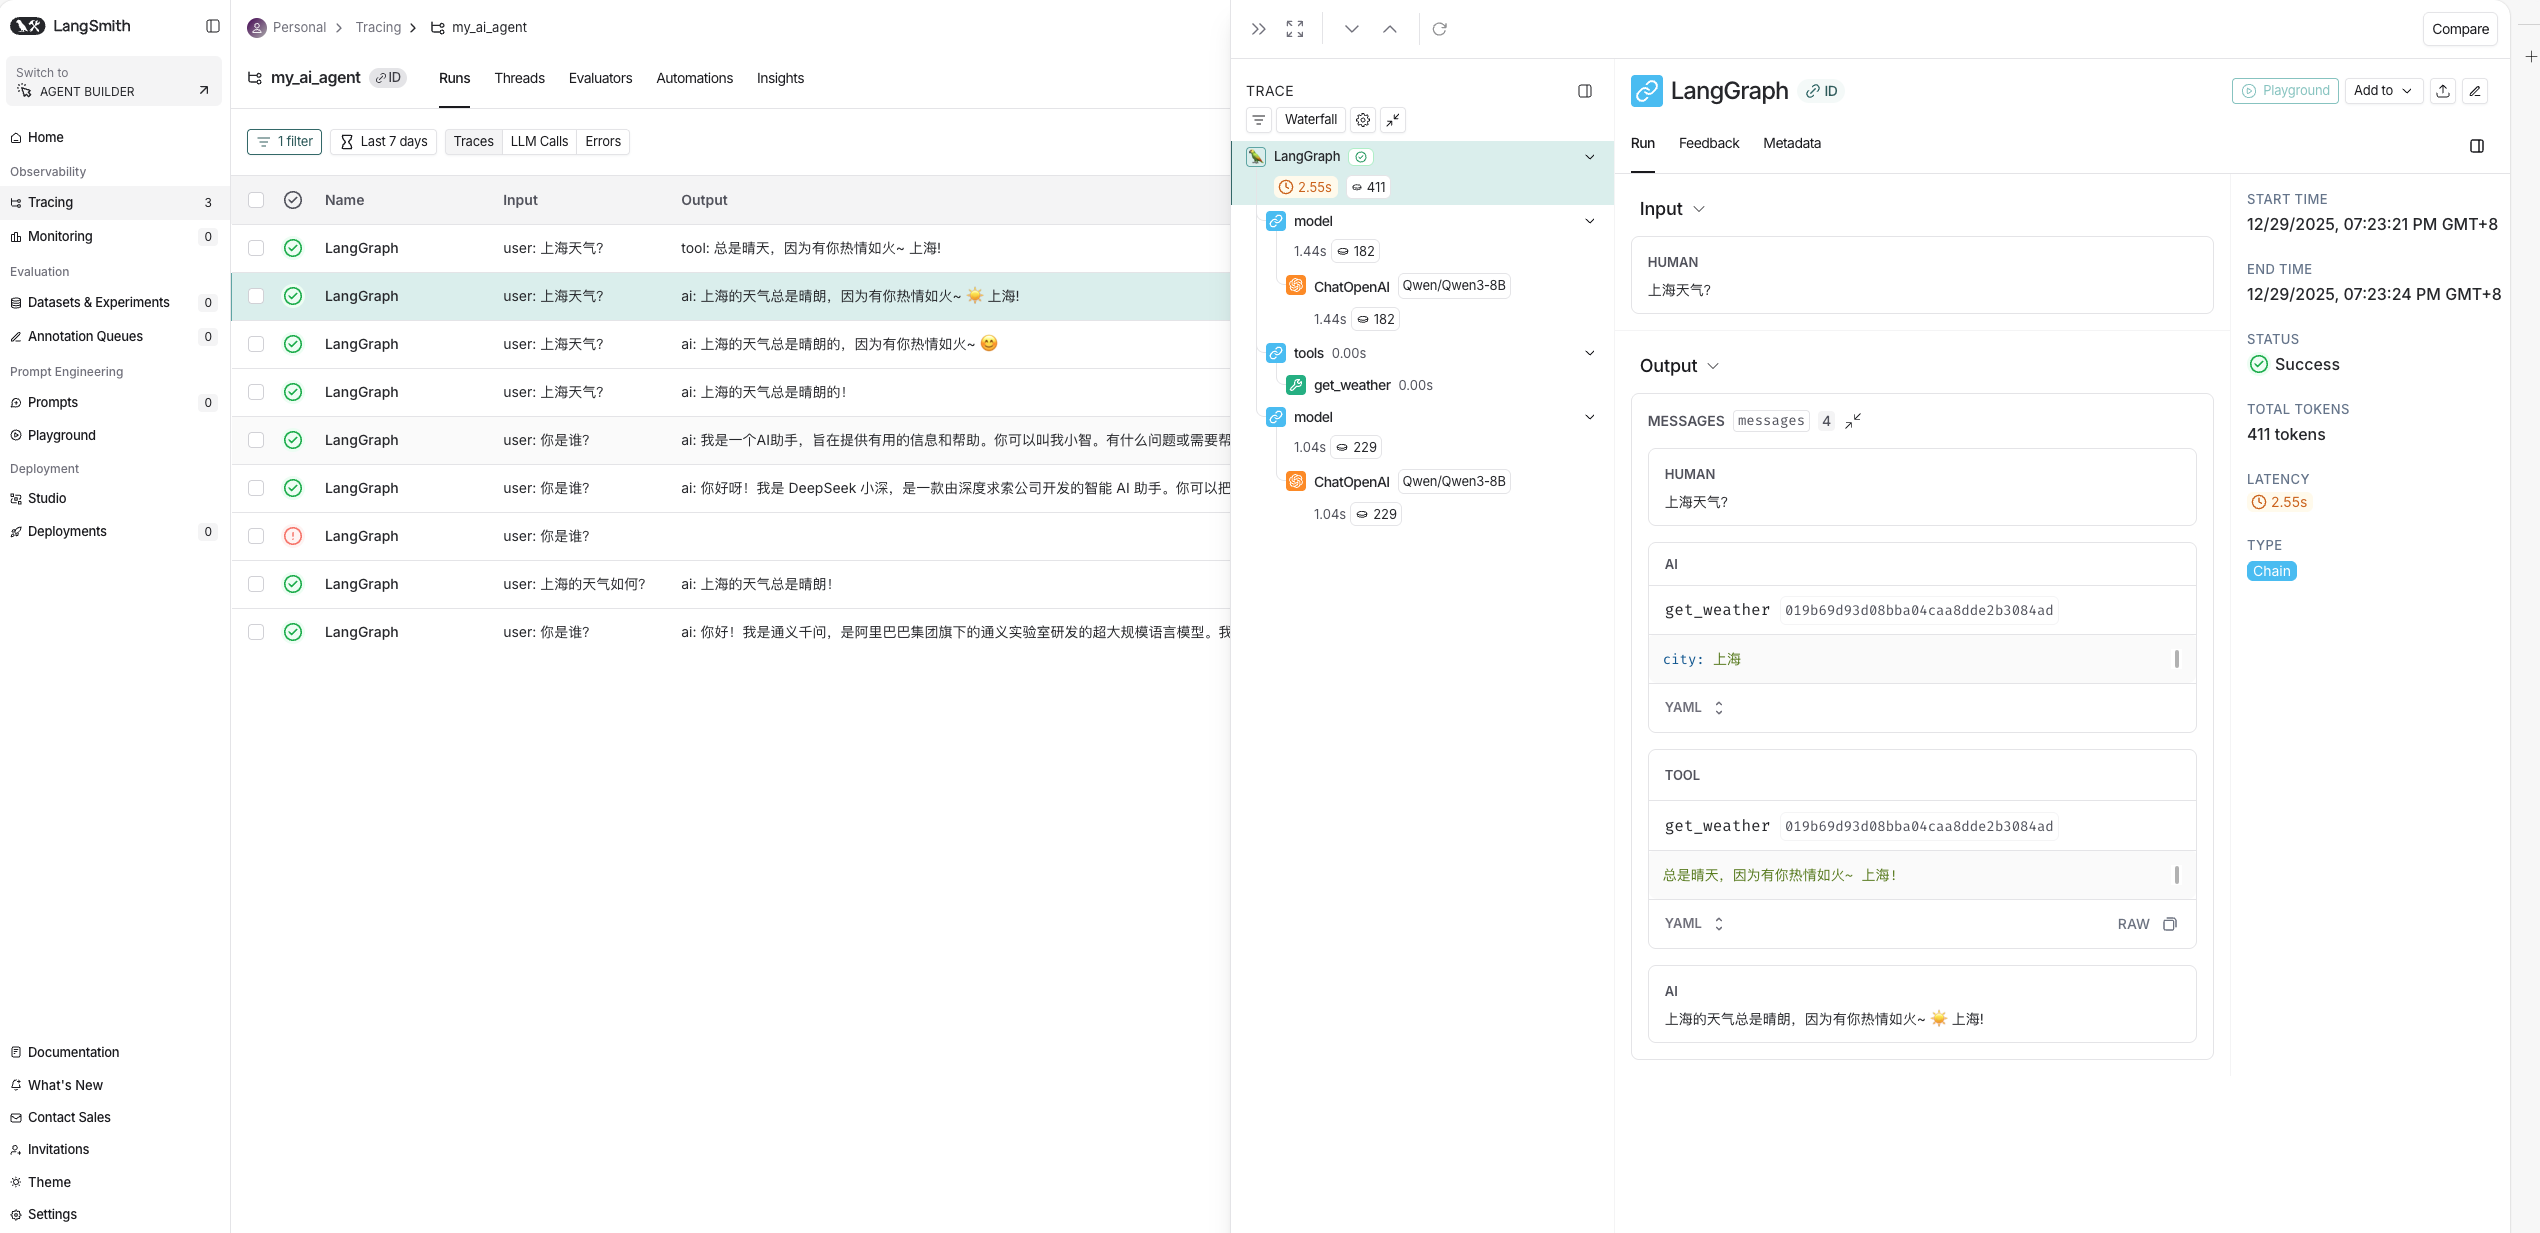Click the trace settings gear icon
The image size is (2540, 1233).
click(1363, 120)
